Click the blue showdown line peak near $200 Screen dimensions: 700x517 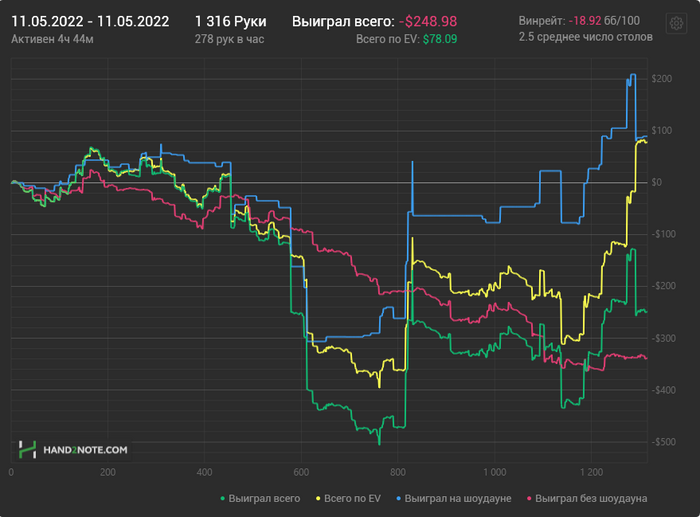coord(633,75)
